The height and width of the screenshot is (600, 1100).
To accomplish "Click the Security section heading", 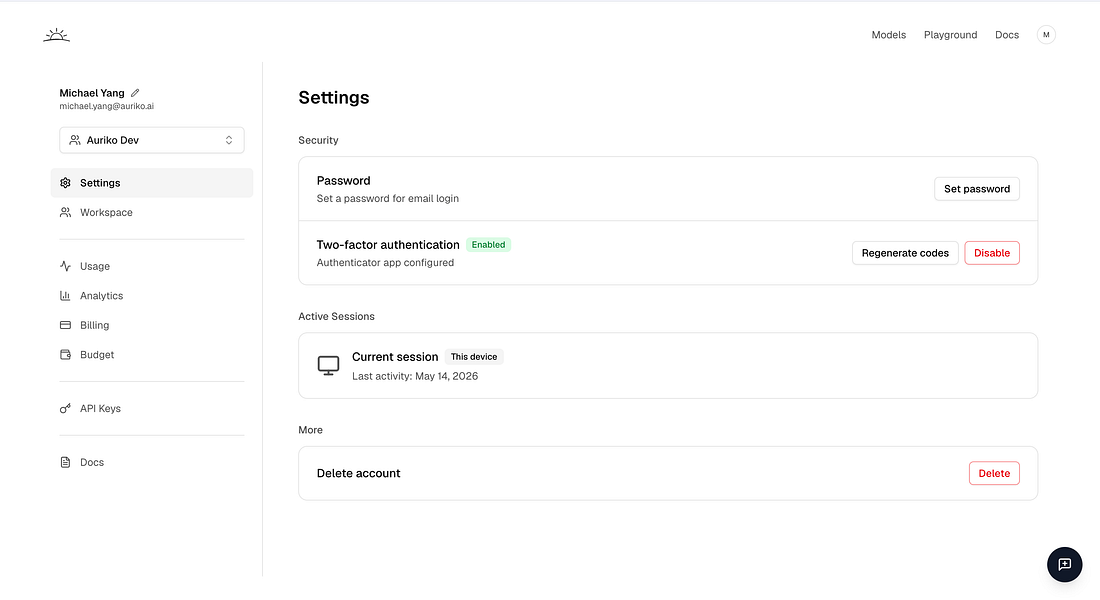I will (318, 140).
